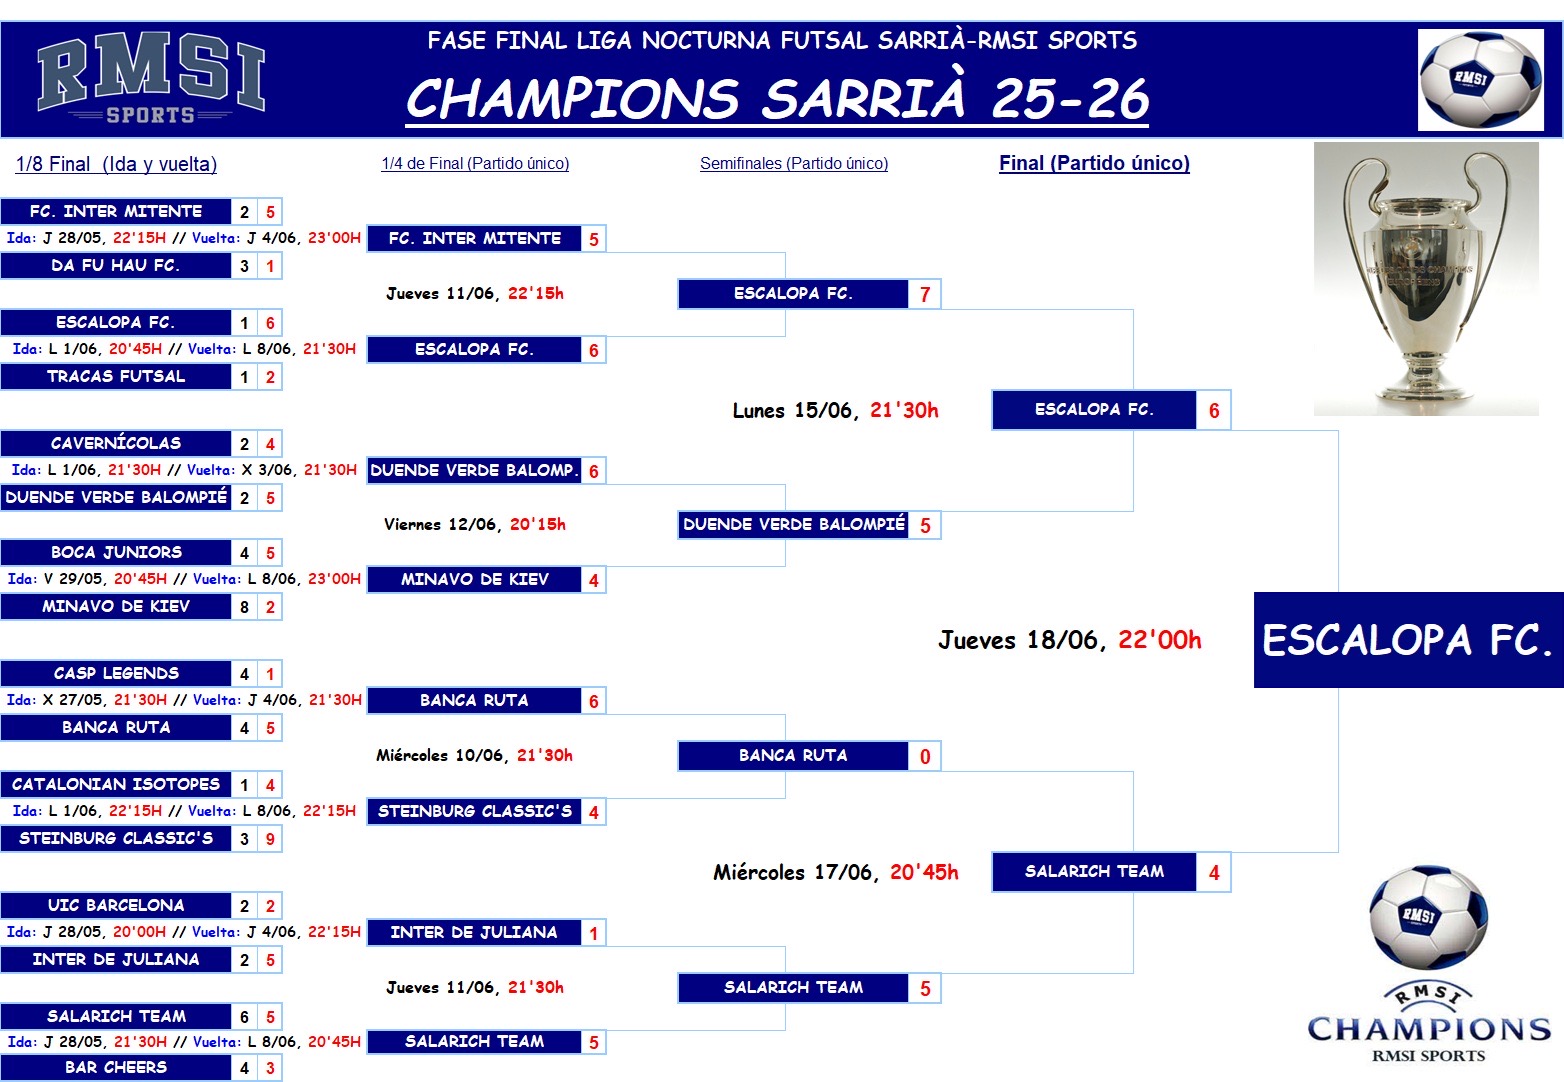Select FC. INTER MITENTE in round of 16
1564x1082 pixels.
pos(116,211)
